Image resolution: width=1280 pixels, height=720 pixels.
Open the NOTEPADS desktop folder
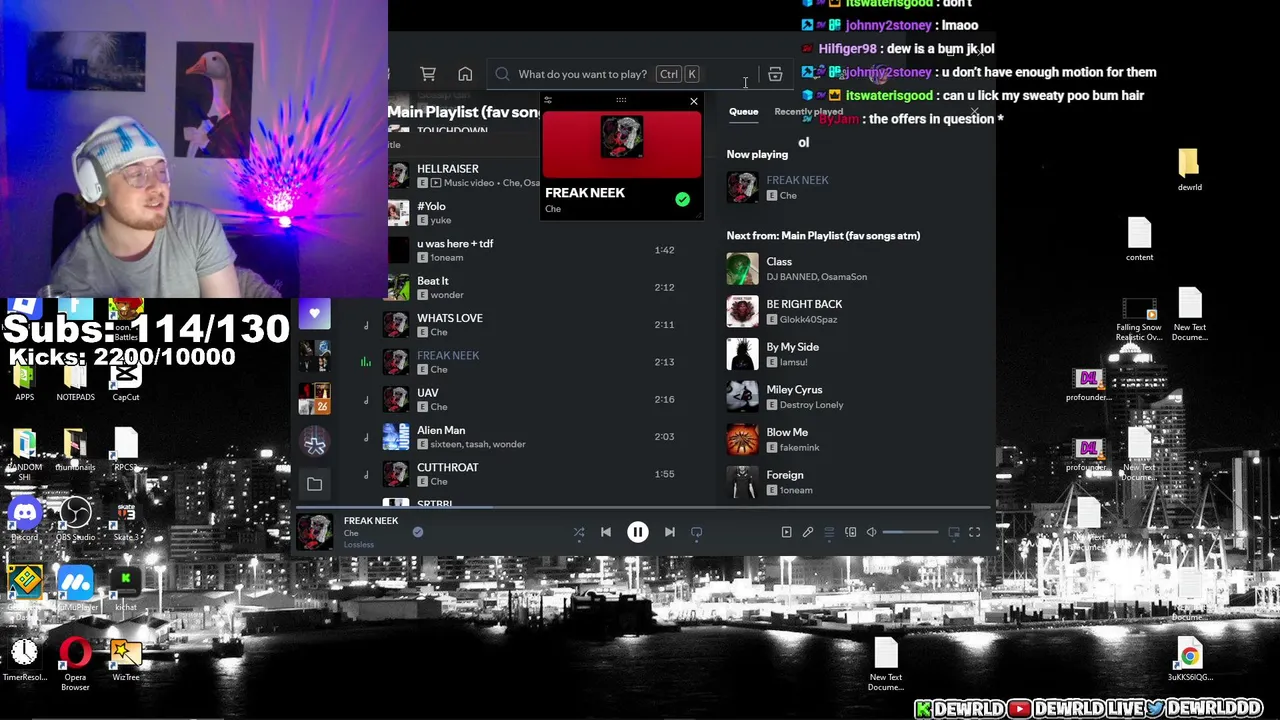point(75,382)
